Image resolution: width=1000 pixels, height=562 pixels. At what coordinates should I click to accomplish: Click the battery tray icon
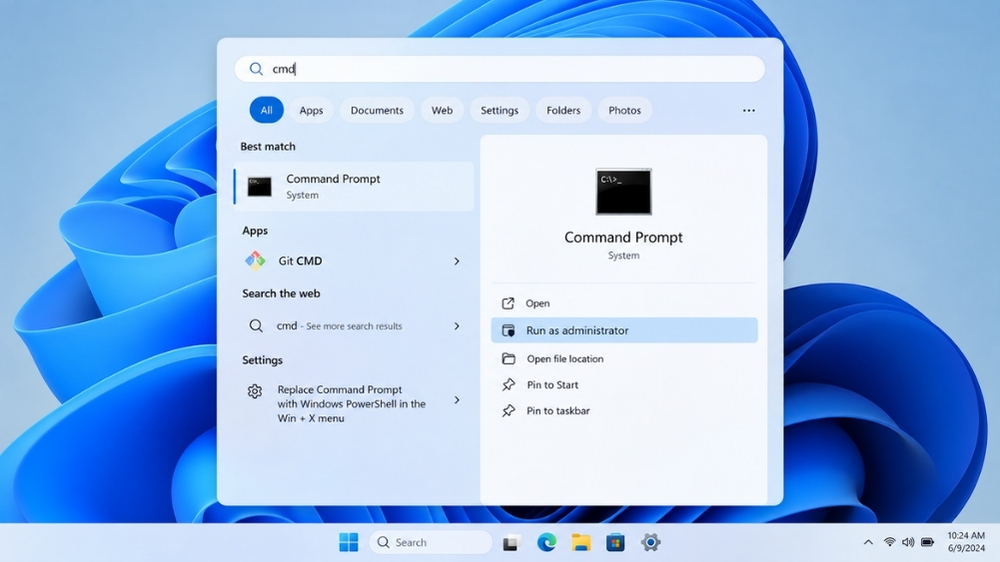927,542
